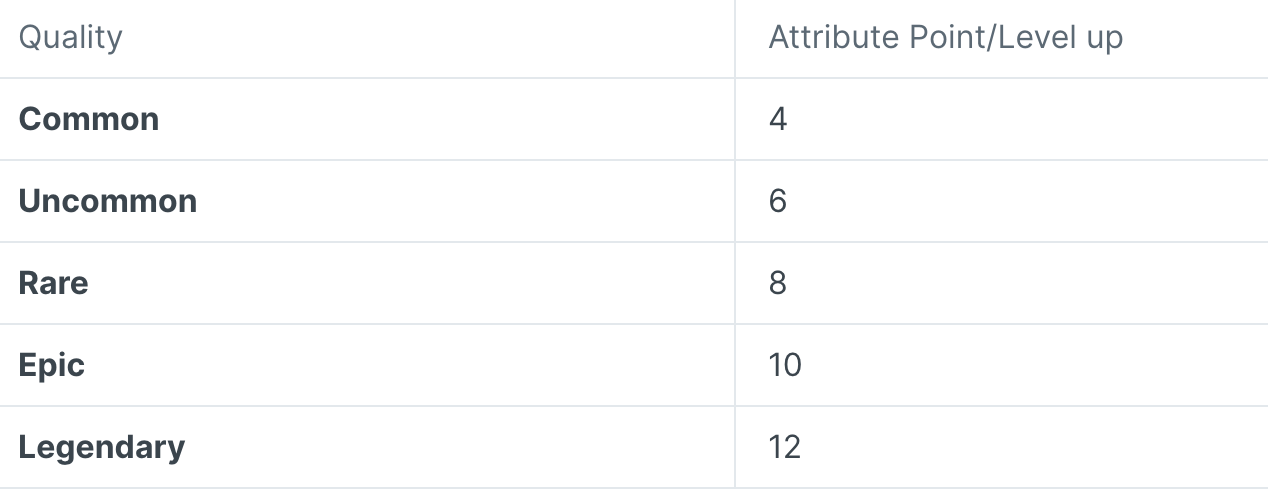Click the value 6 for Uncommon
Image resolution: width=1268 pixels, height=490 pixels.
click(778, 201)
